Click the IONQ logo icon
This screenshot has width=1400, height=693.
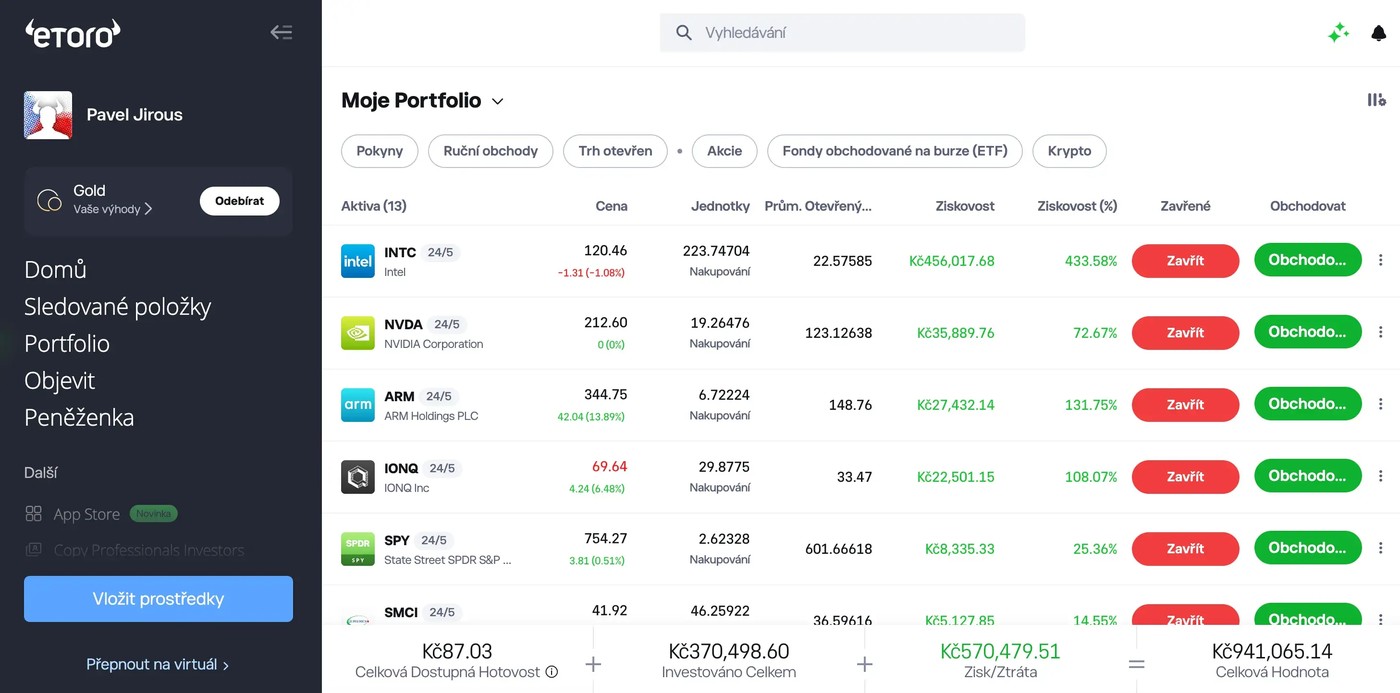pyautogui.click(x=358, y=477)
